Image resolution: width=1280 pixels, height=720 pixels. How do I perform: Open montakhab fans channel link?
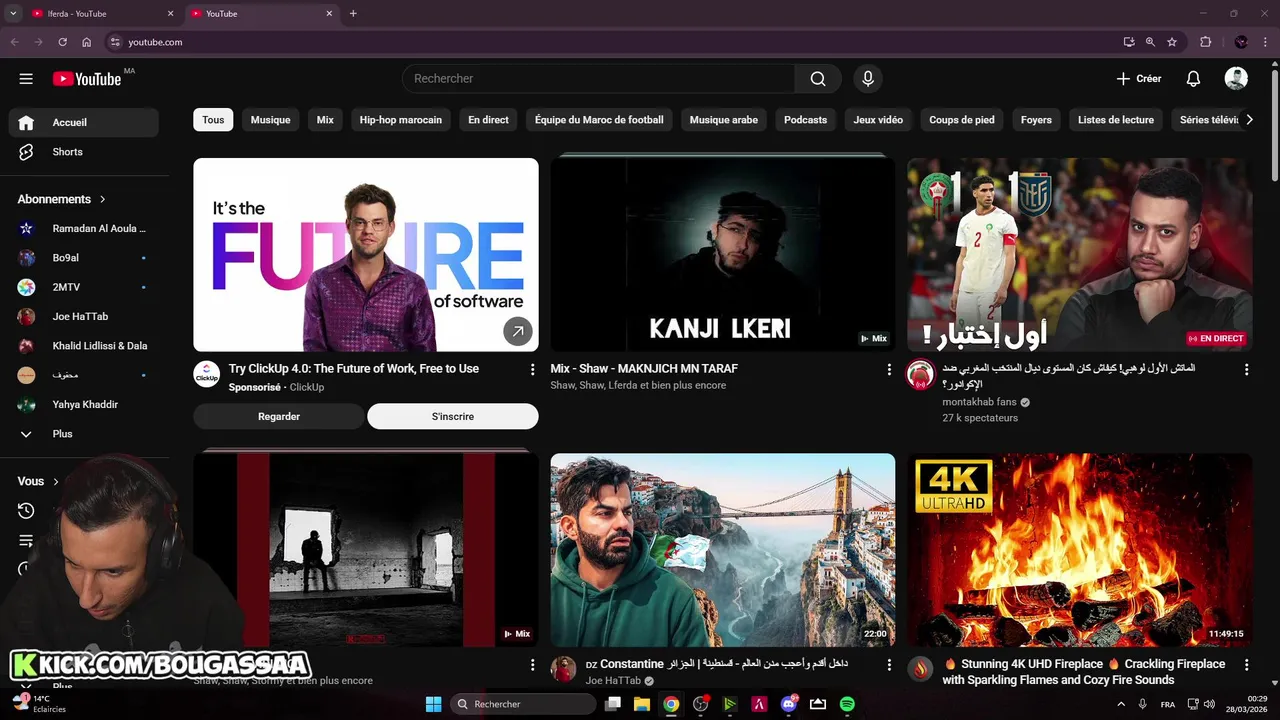pyautogui.click(x=979, y=402)
